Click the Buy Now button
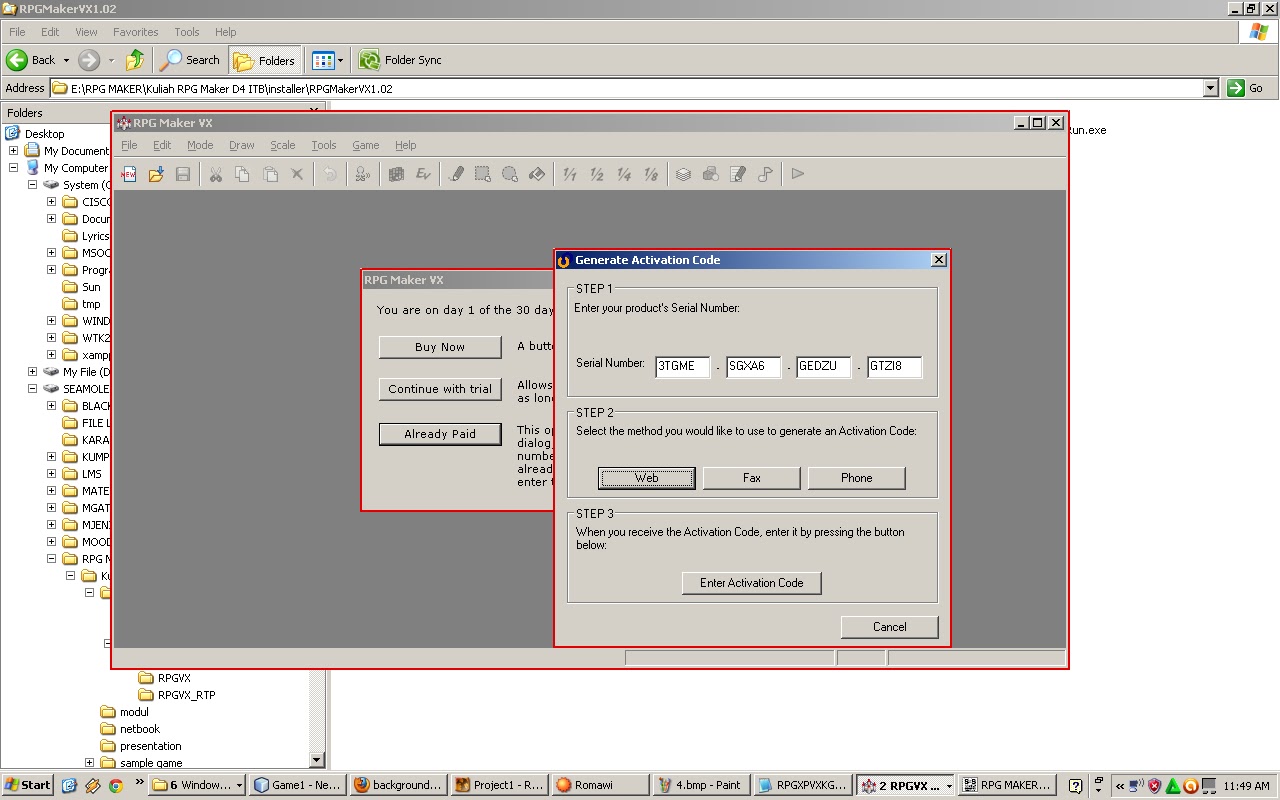 [440, 347]
